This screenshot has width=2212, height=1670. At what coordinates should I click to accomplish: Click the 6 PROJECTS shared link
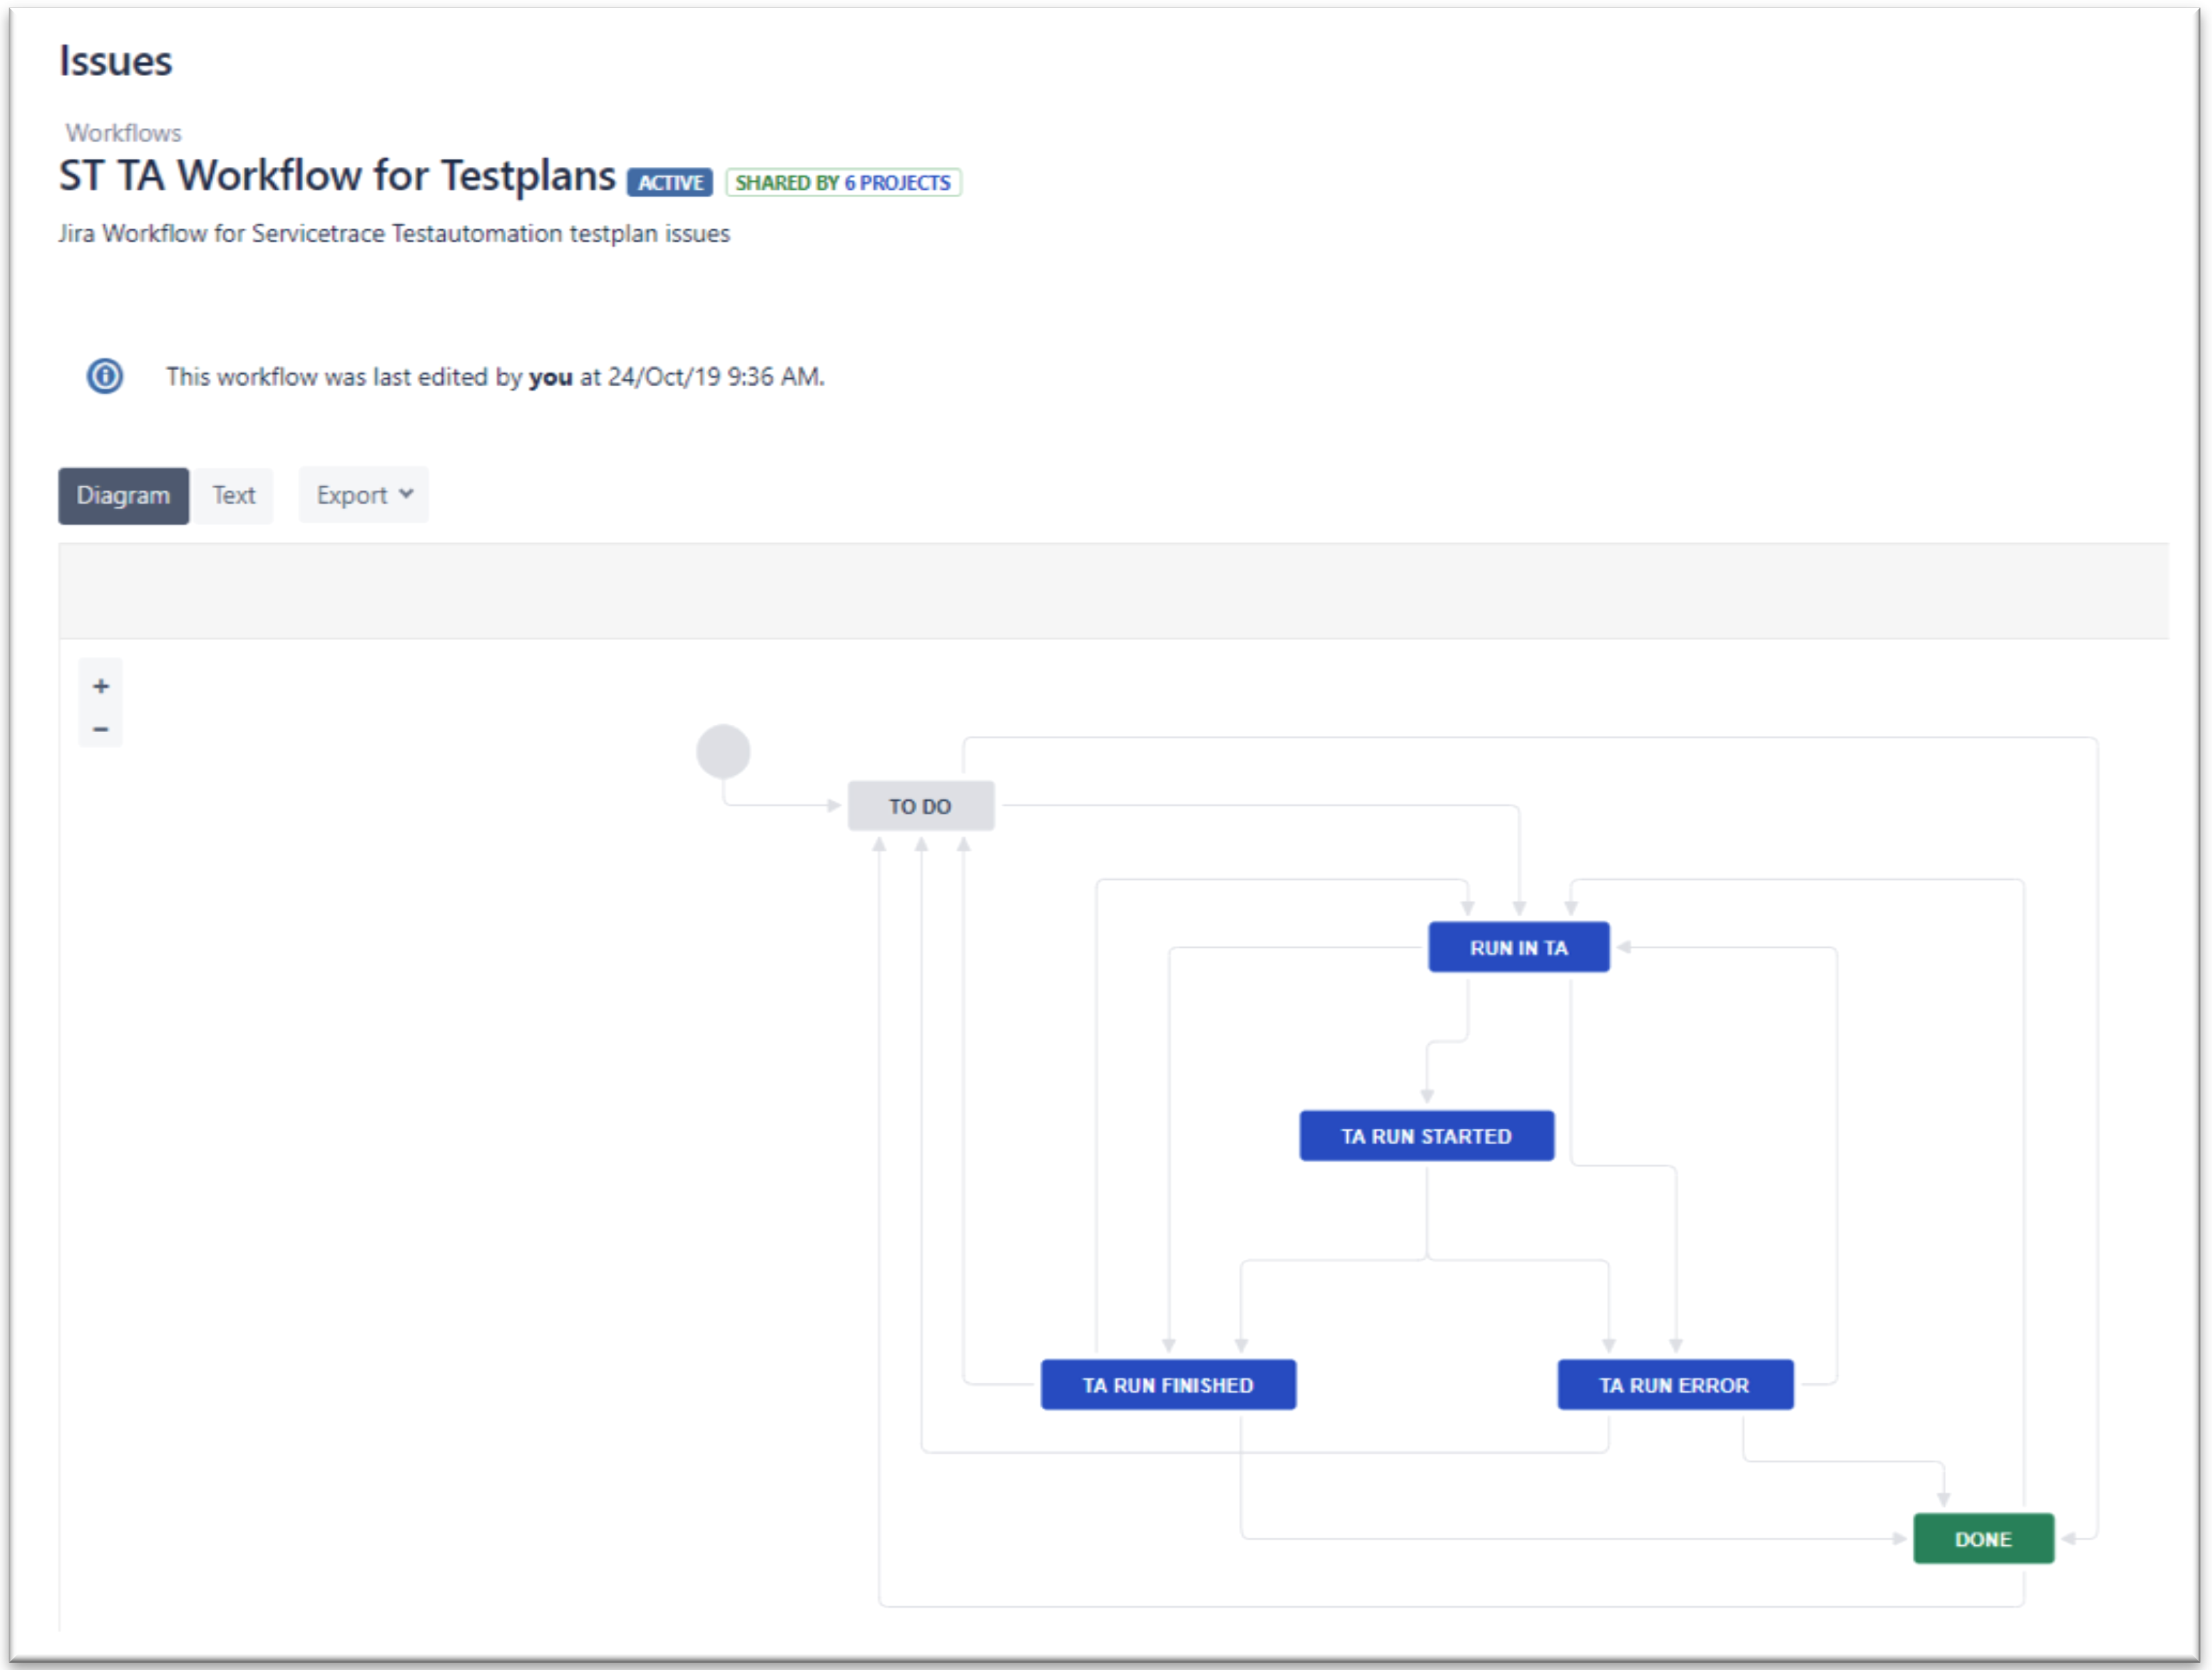coord(897,183)
